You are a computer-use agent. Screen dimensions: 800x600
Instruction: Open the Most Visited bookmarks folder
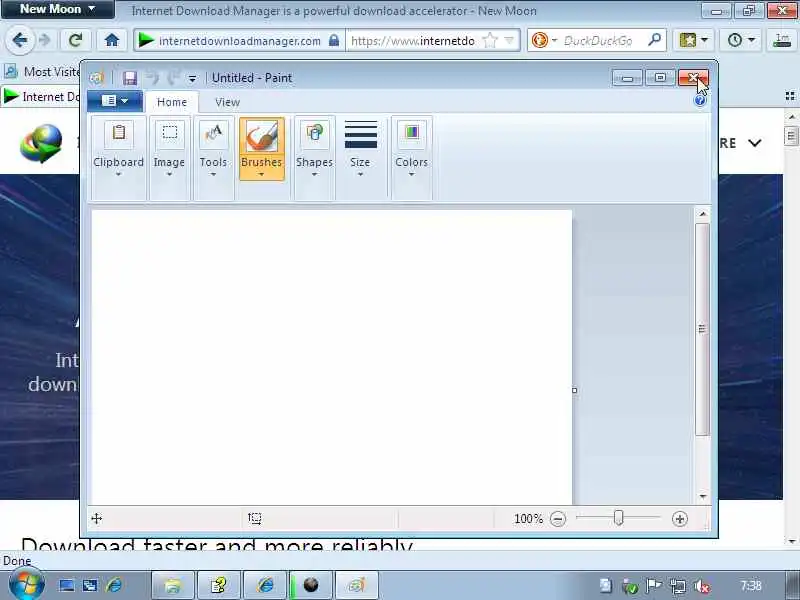click(42, 72)
